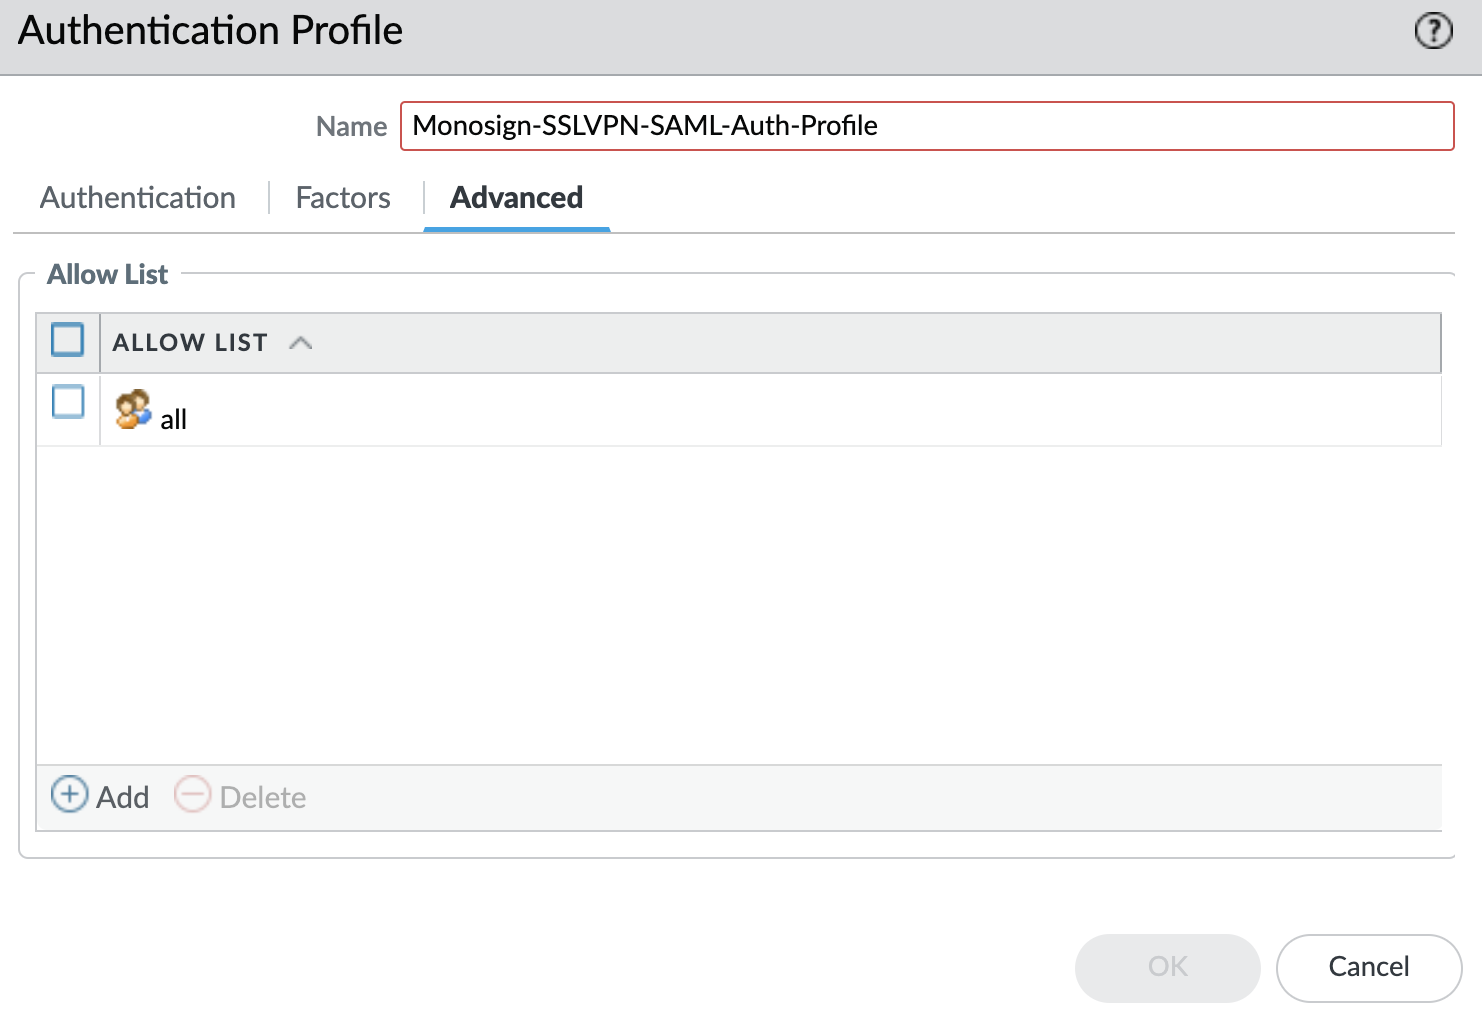Click the ALLOW LIST column header

190,343
